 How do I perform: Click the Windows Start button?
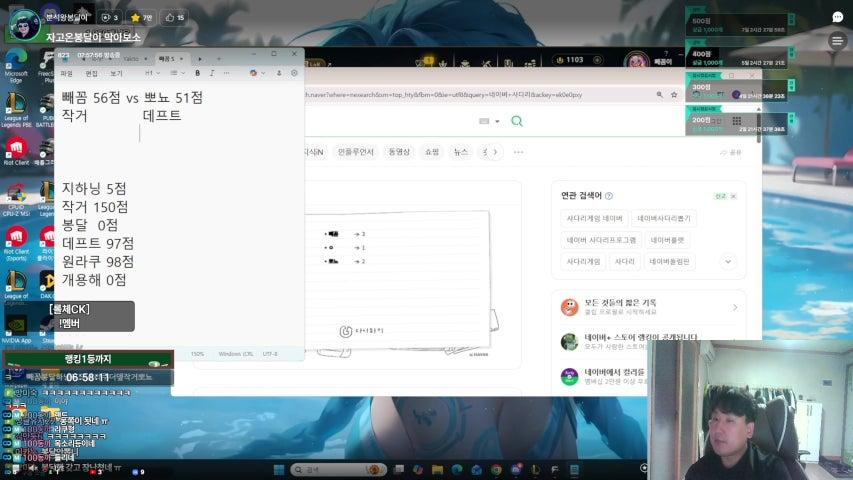click(x=279, y=470)
